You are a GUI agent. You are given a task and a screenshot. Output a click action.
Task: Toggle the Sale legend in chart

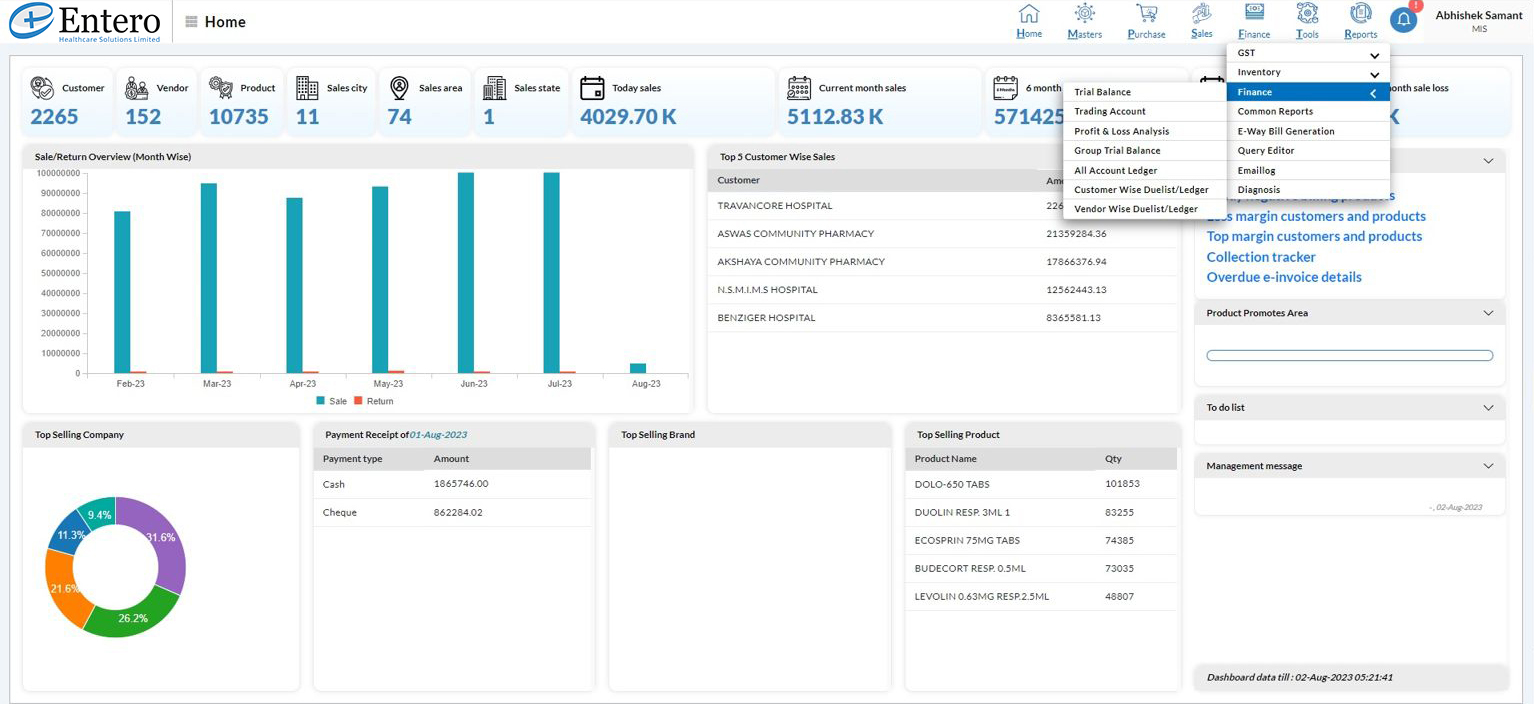(x=332, y=401)
